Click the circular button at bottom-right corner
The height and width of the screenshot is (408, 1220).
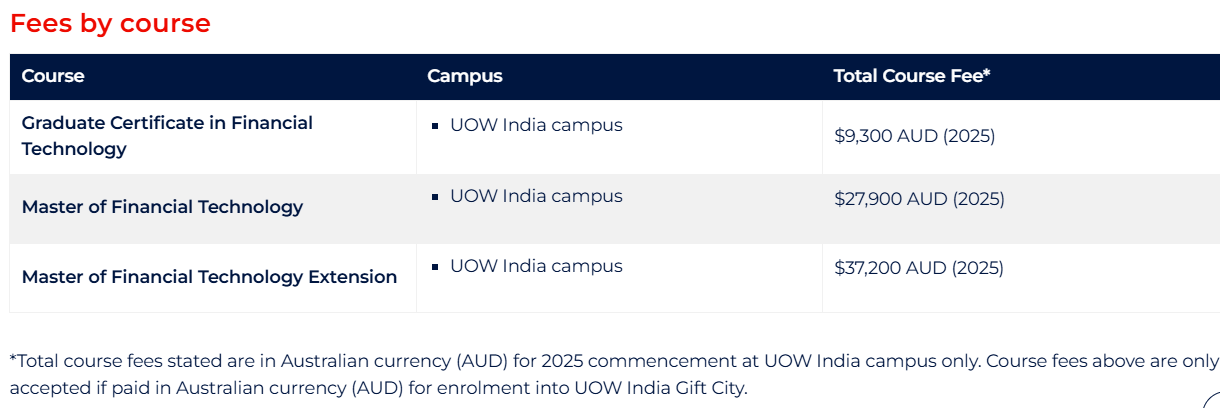click(x=1212, y=400)
